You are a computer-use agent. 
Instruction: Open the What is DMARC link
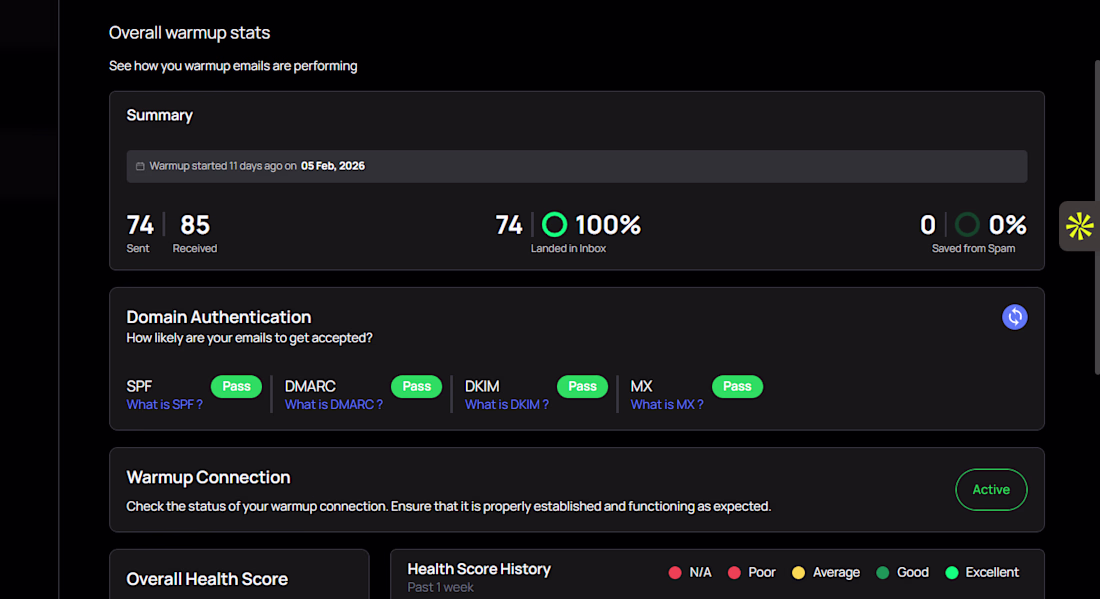tap(334, 405)
